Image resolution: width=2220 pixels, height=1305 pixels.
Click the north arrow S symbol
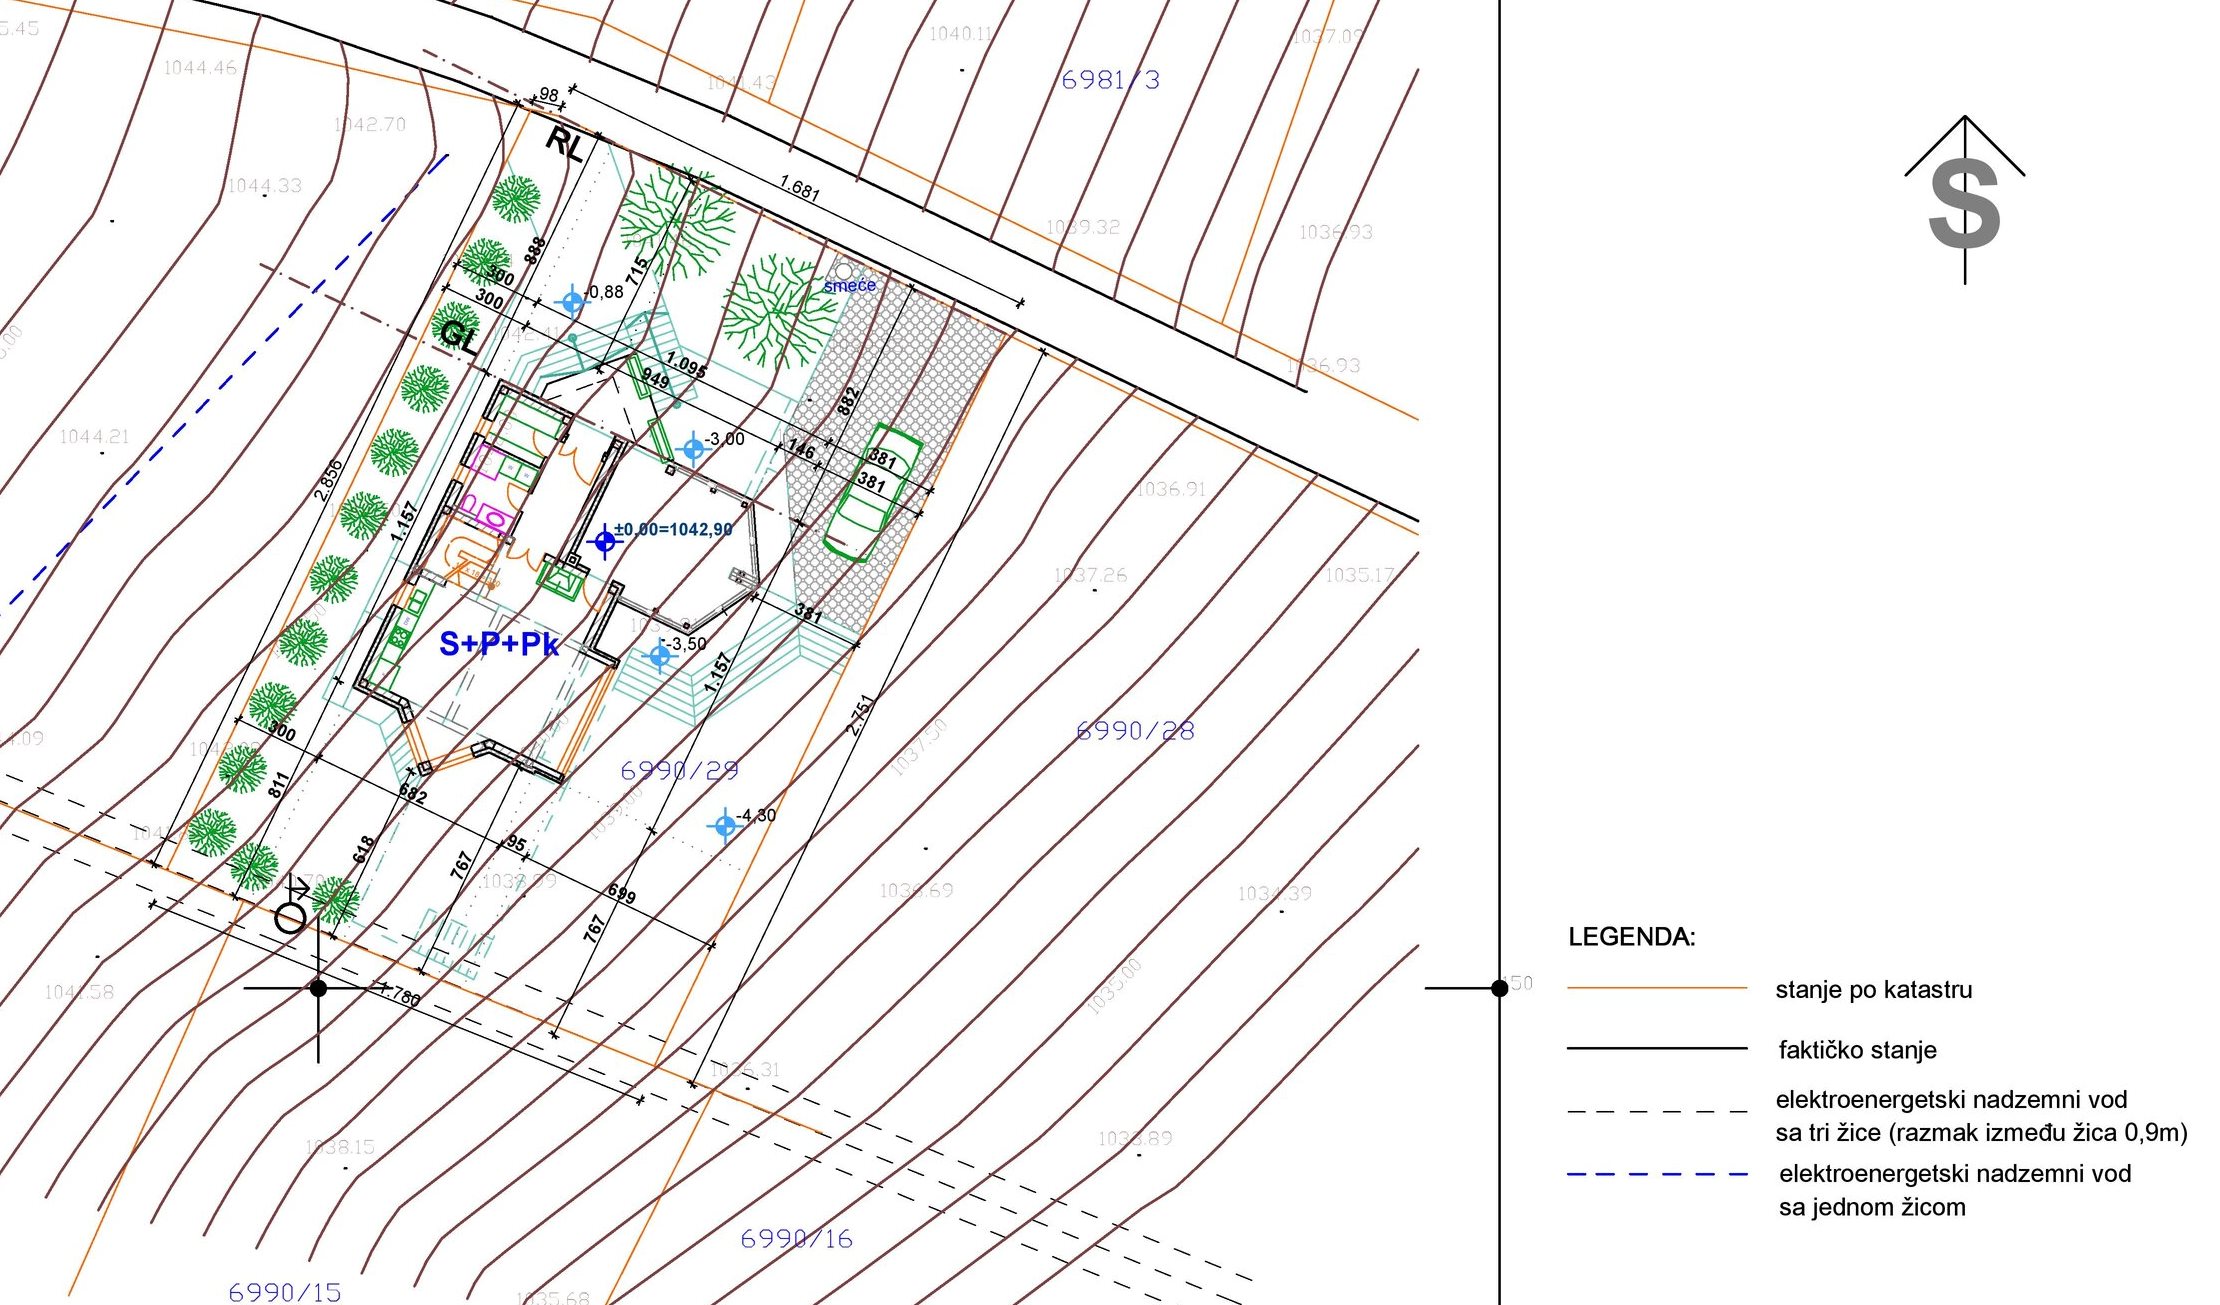1964,205
